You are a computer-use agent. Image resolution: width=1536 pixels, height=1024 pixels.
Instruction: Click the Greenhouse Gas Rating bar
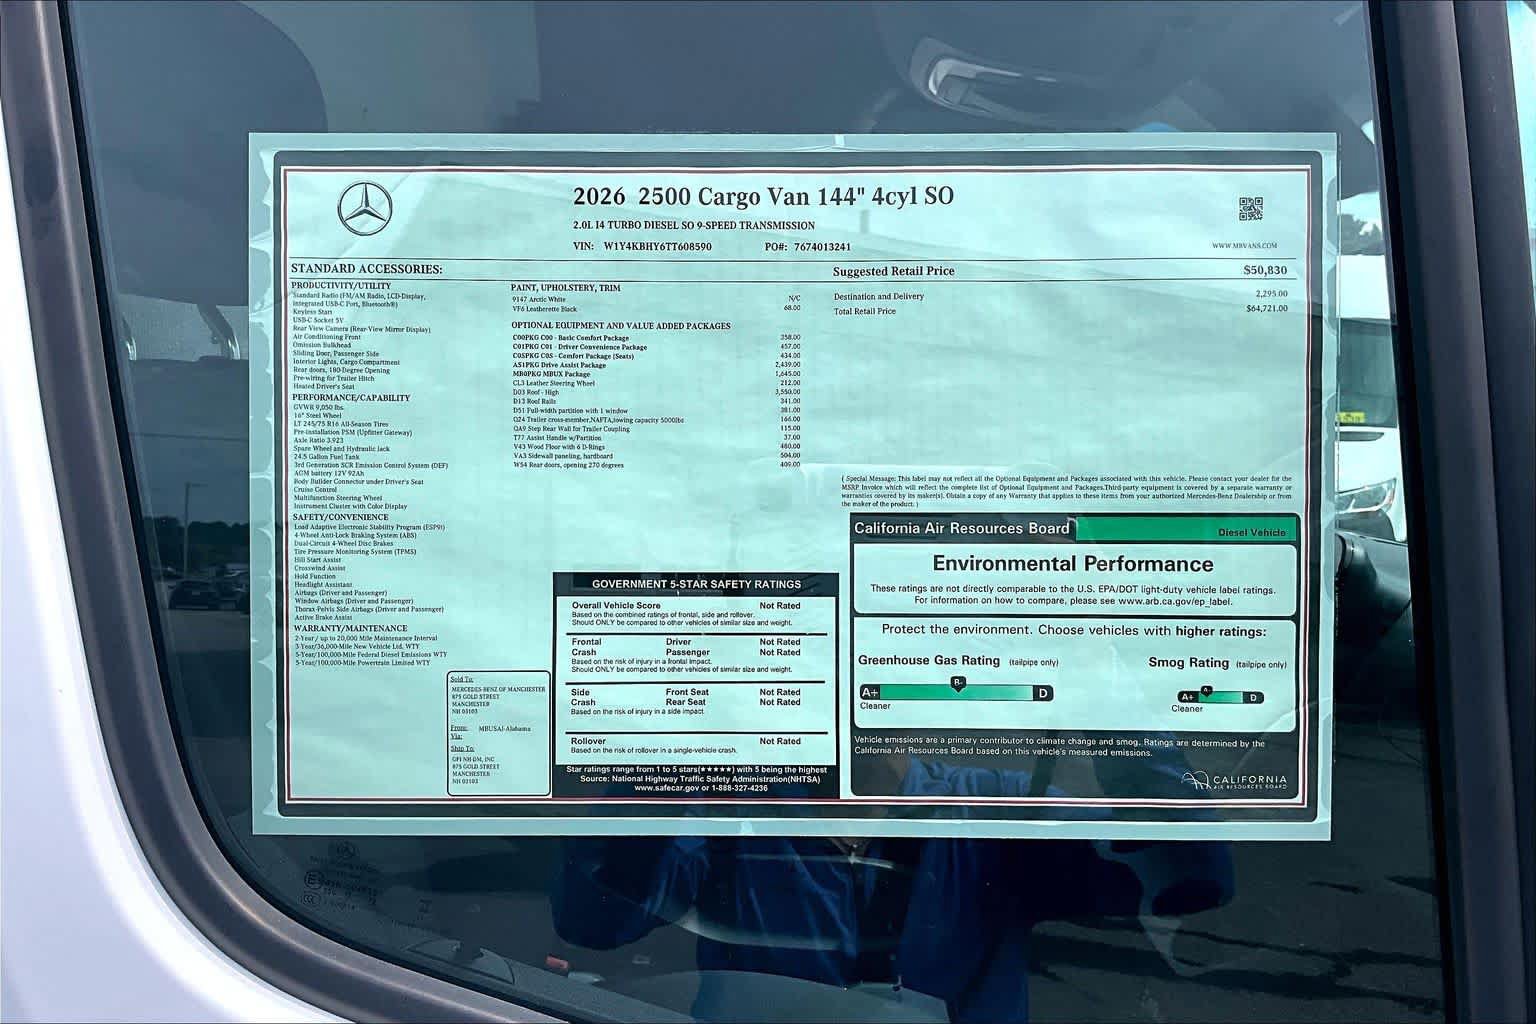coord(956,693)
